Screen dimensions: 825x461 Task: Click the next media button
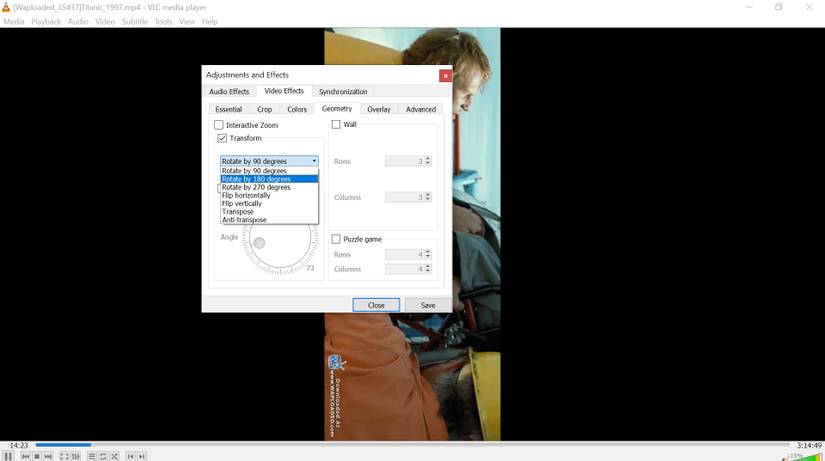coord(48,456)
